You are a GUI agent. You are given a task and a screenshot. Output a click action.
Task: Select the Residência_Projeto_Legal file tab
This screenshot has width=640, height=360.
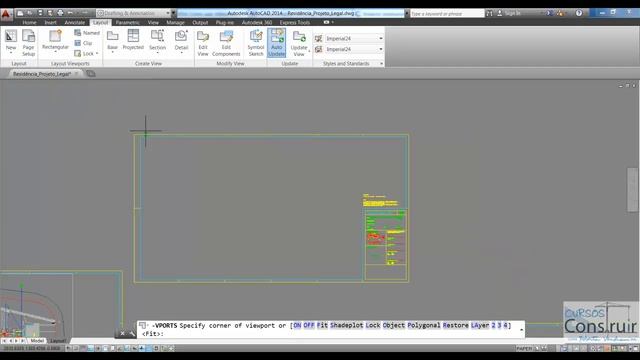click(42, 74)
